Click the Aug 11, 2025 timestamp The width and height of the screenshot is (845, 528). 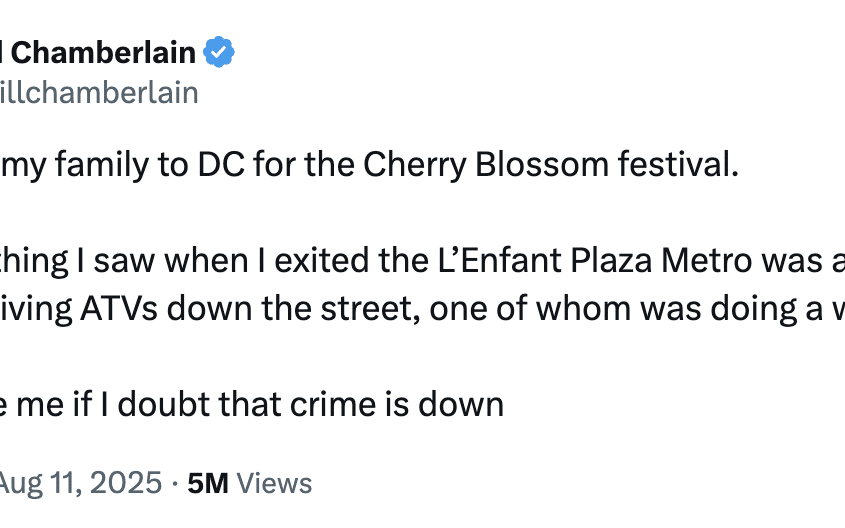(80, 482)
